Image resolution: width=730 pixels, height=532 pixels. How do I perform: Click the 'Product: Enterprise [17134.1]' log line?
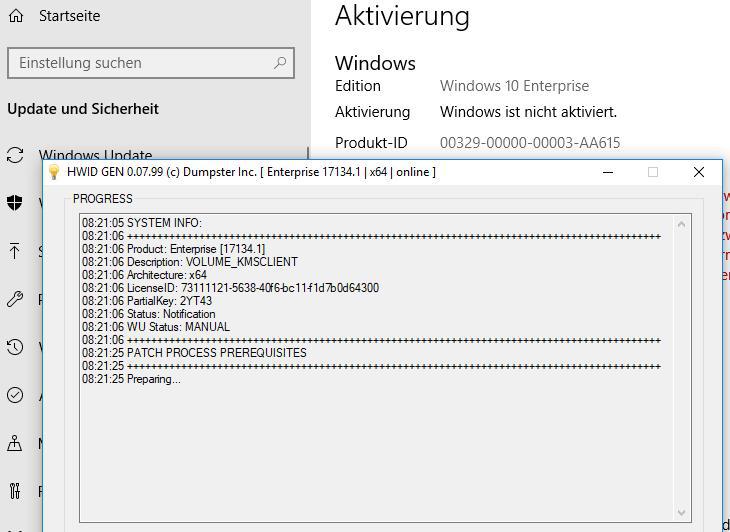pos(174,249)
